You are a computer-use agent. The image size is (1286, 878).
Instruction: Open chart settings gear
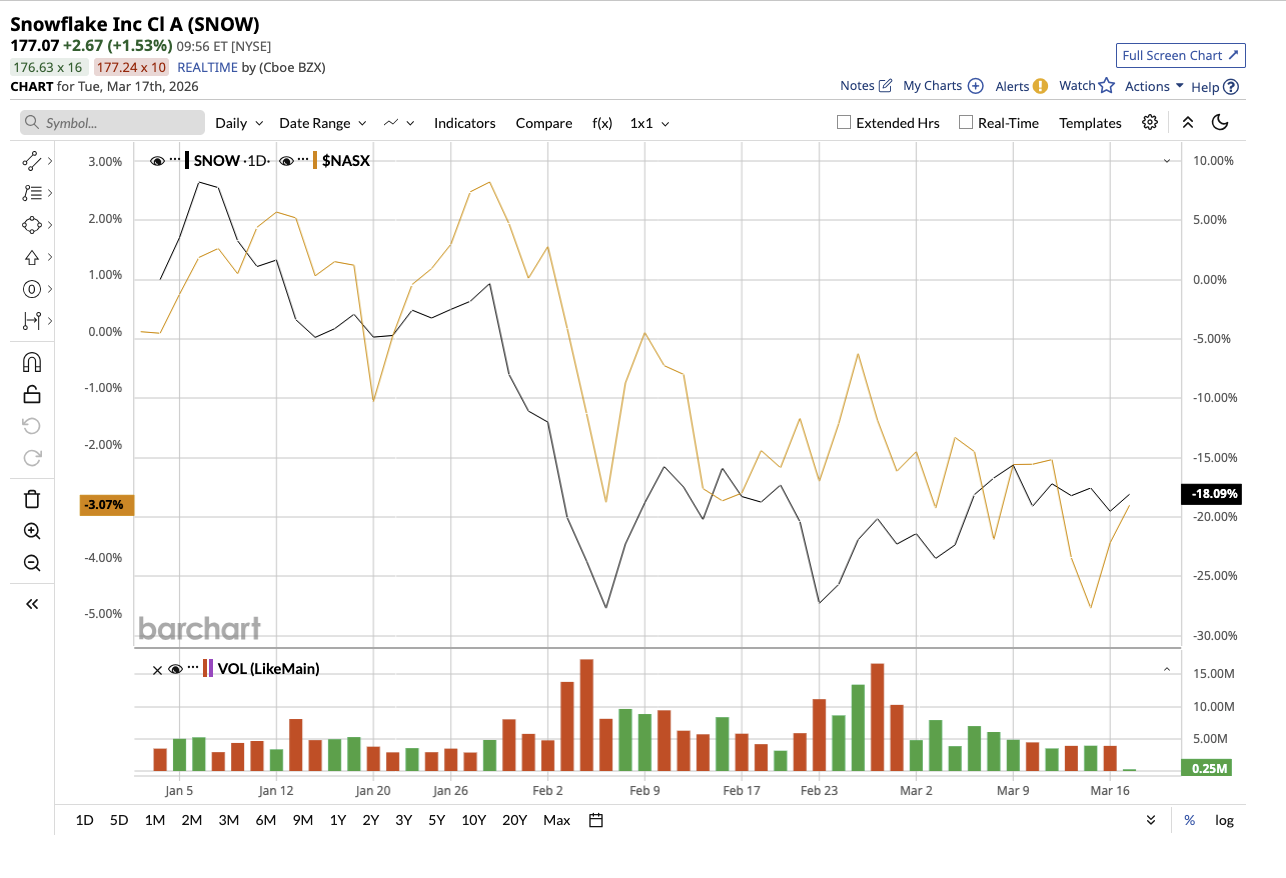tap(1150, 122)
